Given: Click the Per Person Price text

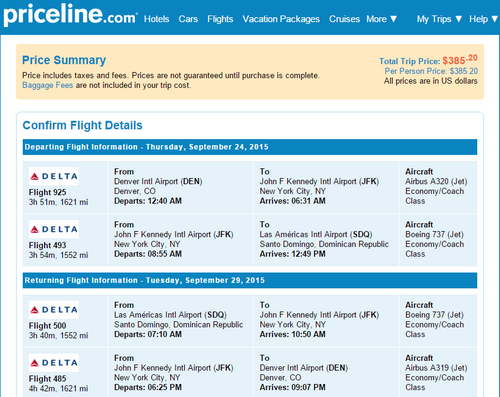Looking at the screenshot, I should click(x=431, y=71).
